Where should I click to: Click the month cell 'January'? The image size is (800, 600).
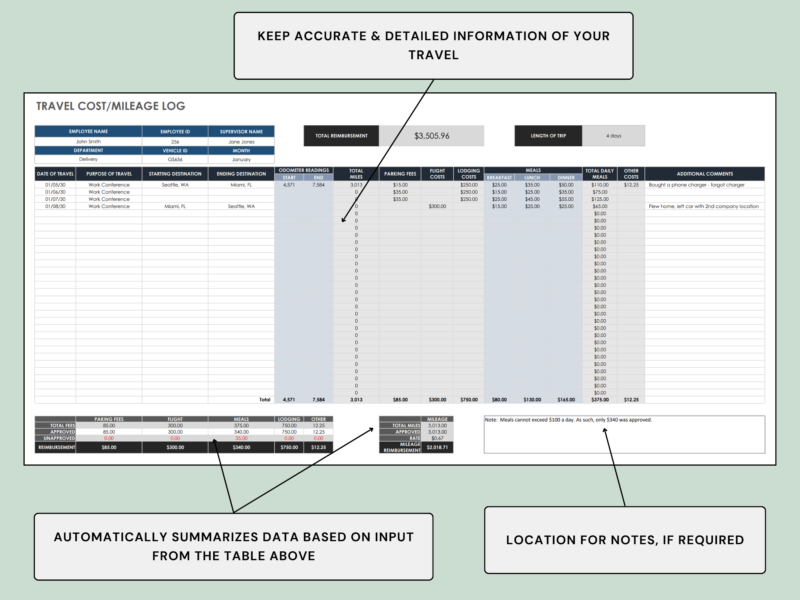pos(241,159)
